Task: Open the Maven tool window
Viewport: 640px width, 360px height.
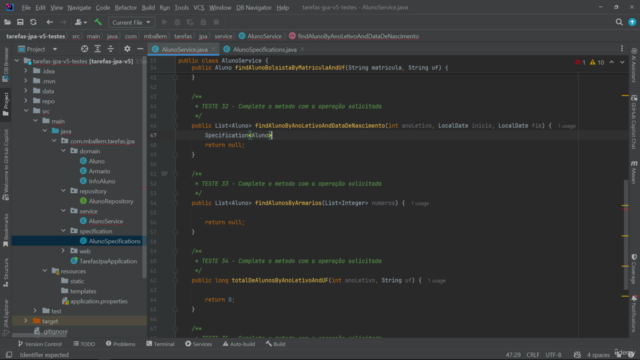Action: click(634, 172)
